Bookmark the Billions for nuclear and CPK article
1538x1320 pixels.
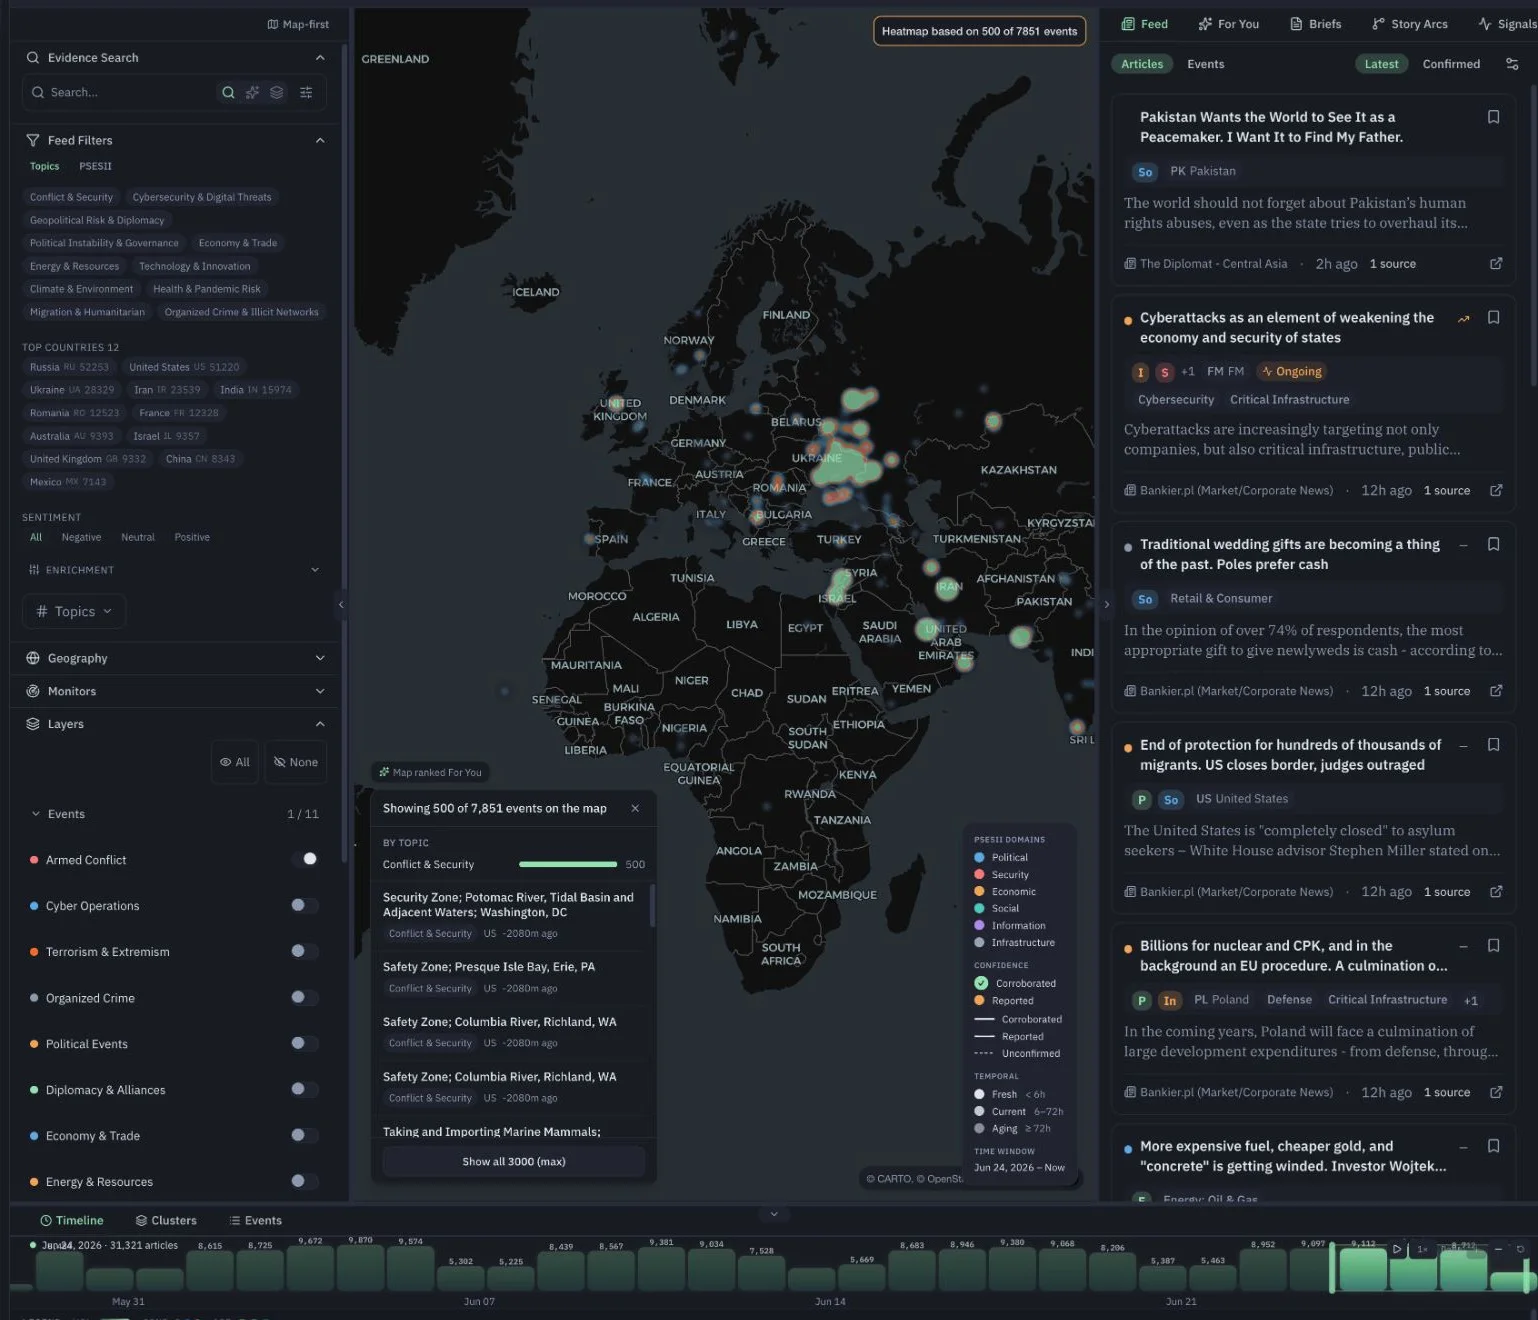tap(1493, 945)
